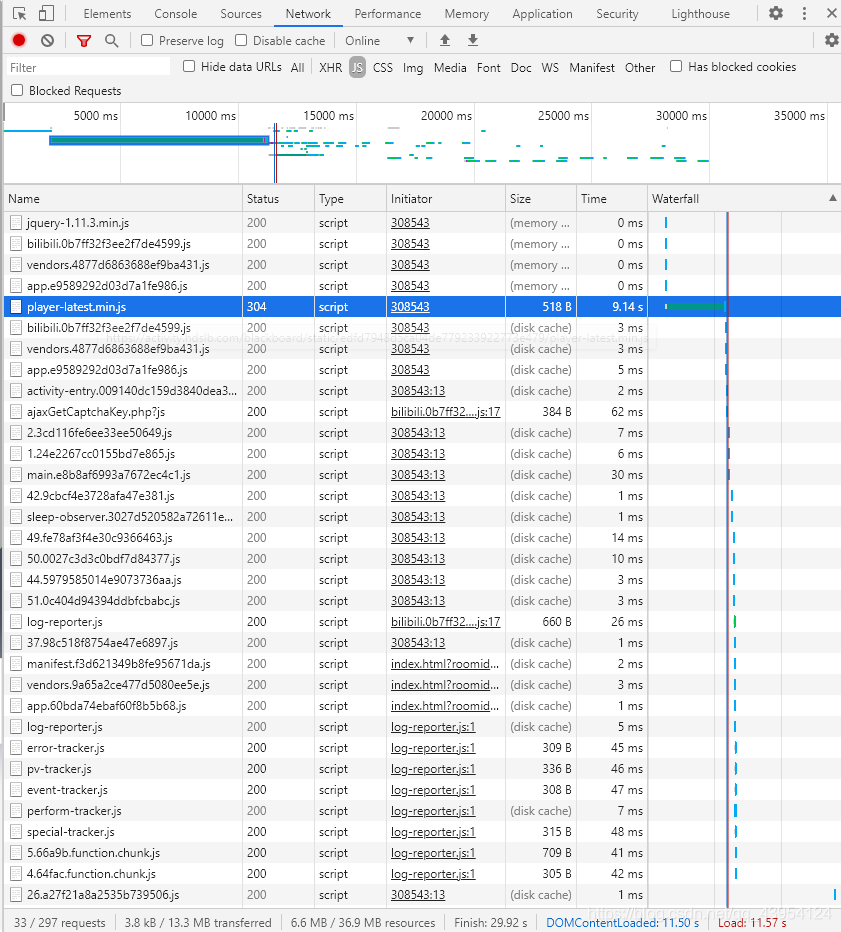The width and height of the screenshot is (841, 932).
Task: Switch to the Security tab
Action: (x=617, y=14)
